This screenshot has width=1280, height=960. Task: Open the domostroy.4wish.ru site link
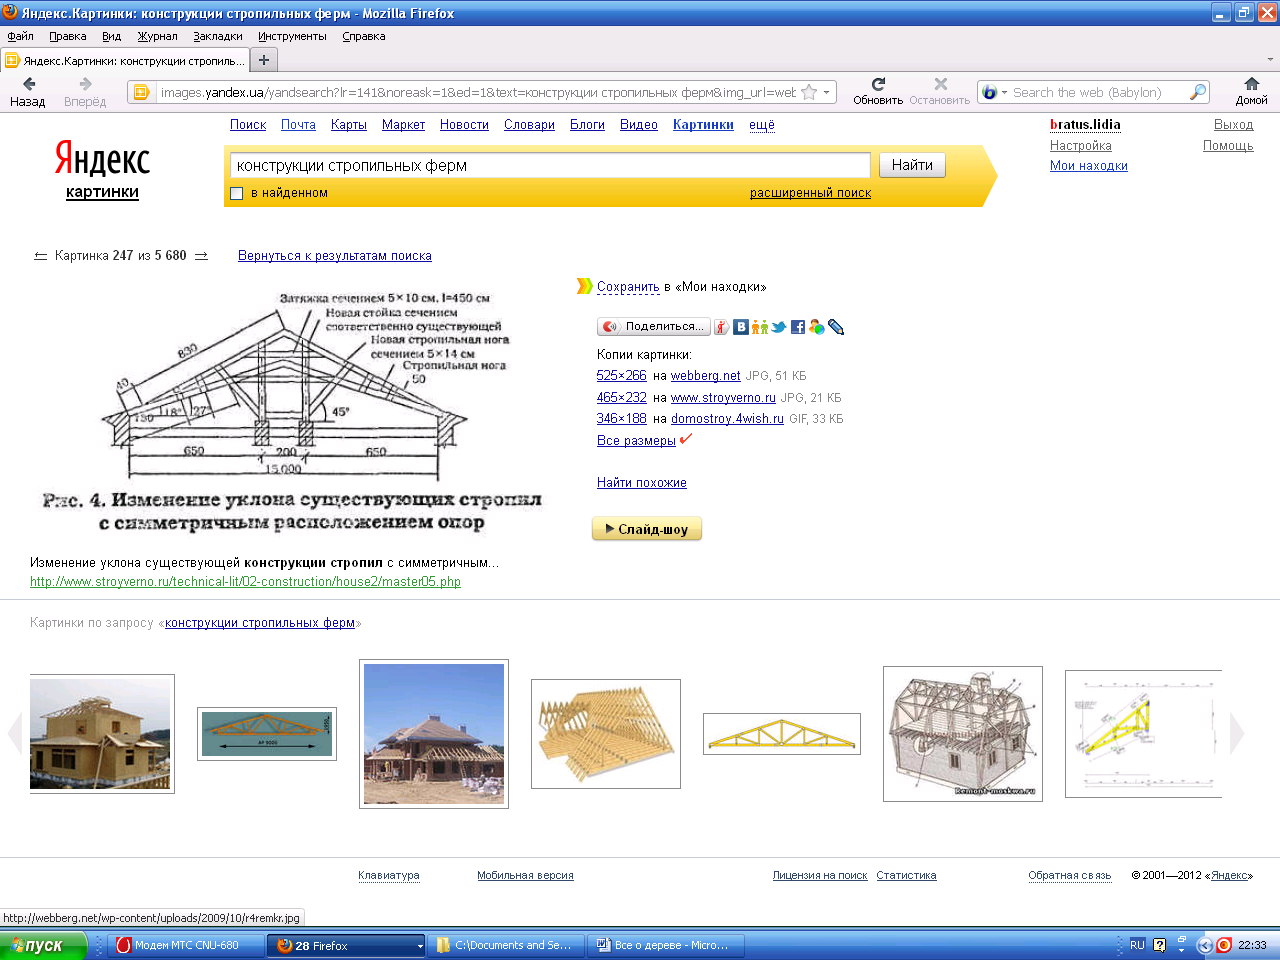coord(727,419)
